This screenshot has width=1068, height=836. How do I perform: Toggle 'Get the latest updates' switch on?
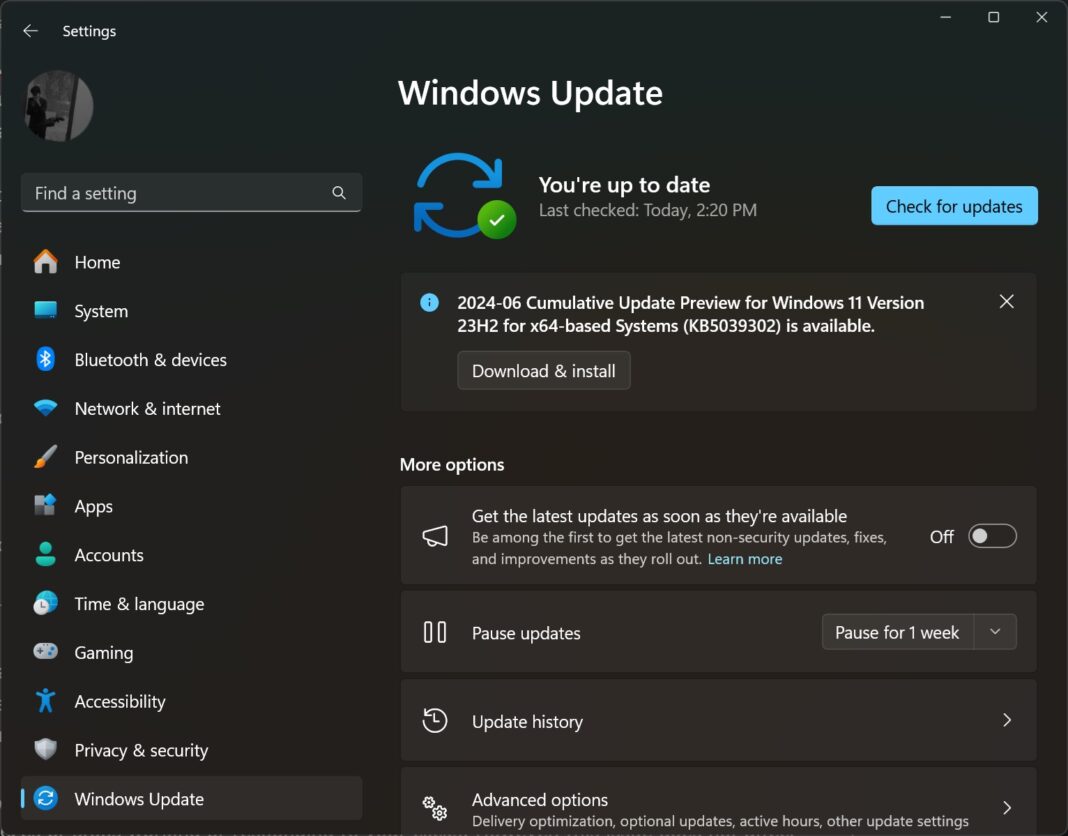[991, 536]
